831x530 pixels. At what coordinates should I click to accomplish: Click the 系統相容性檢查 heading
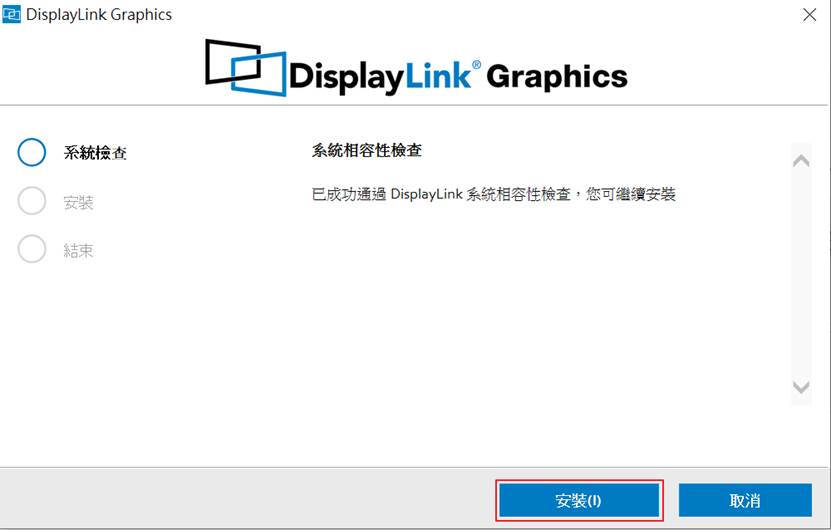367,151
